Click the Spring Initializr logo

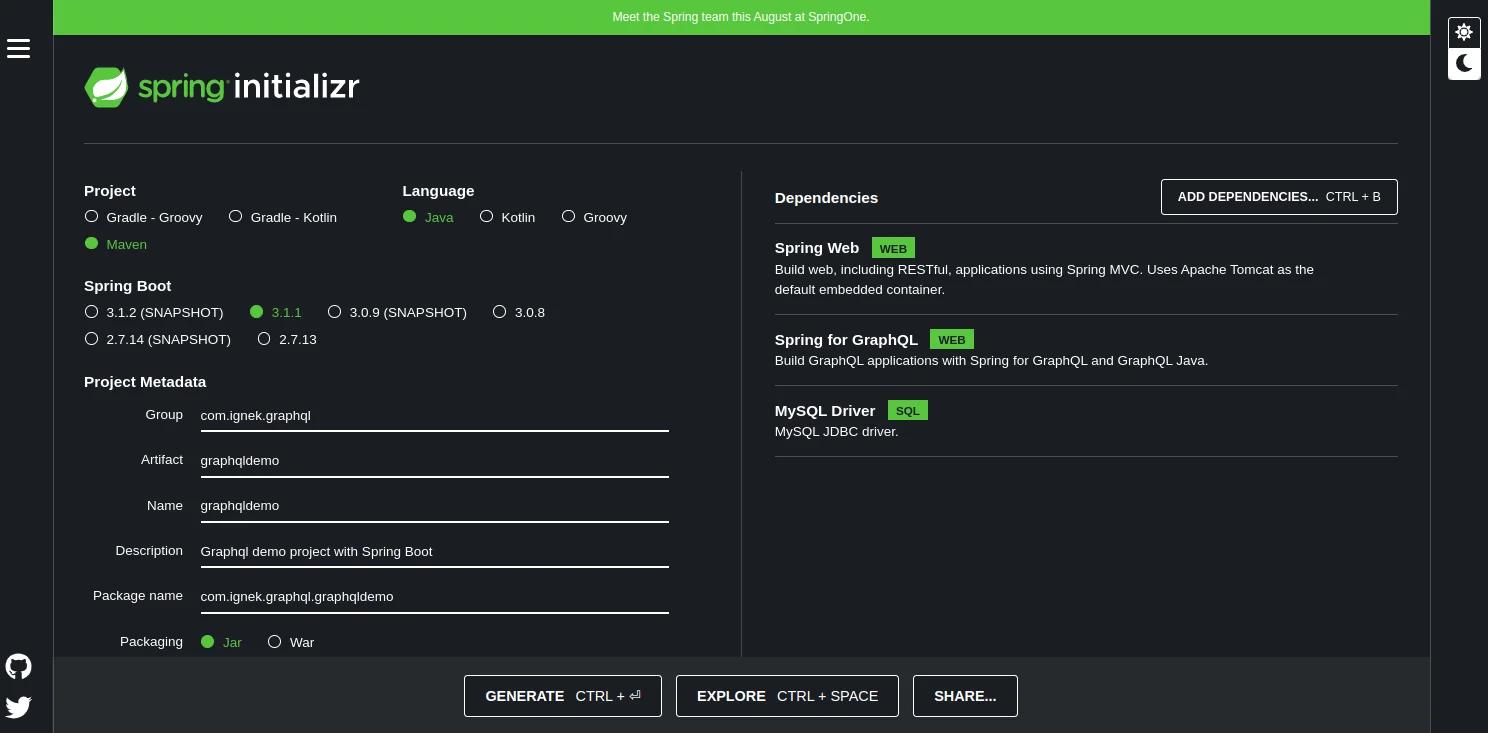pyautogui.click(x=221, y=87)
